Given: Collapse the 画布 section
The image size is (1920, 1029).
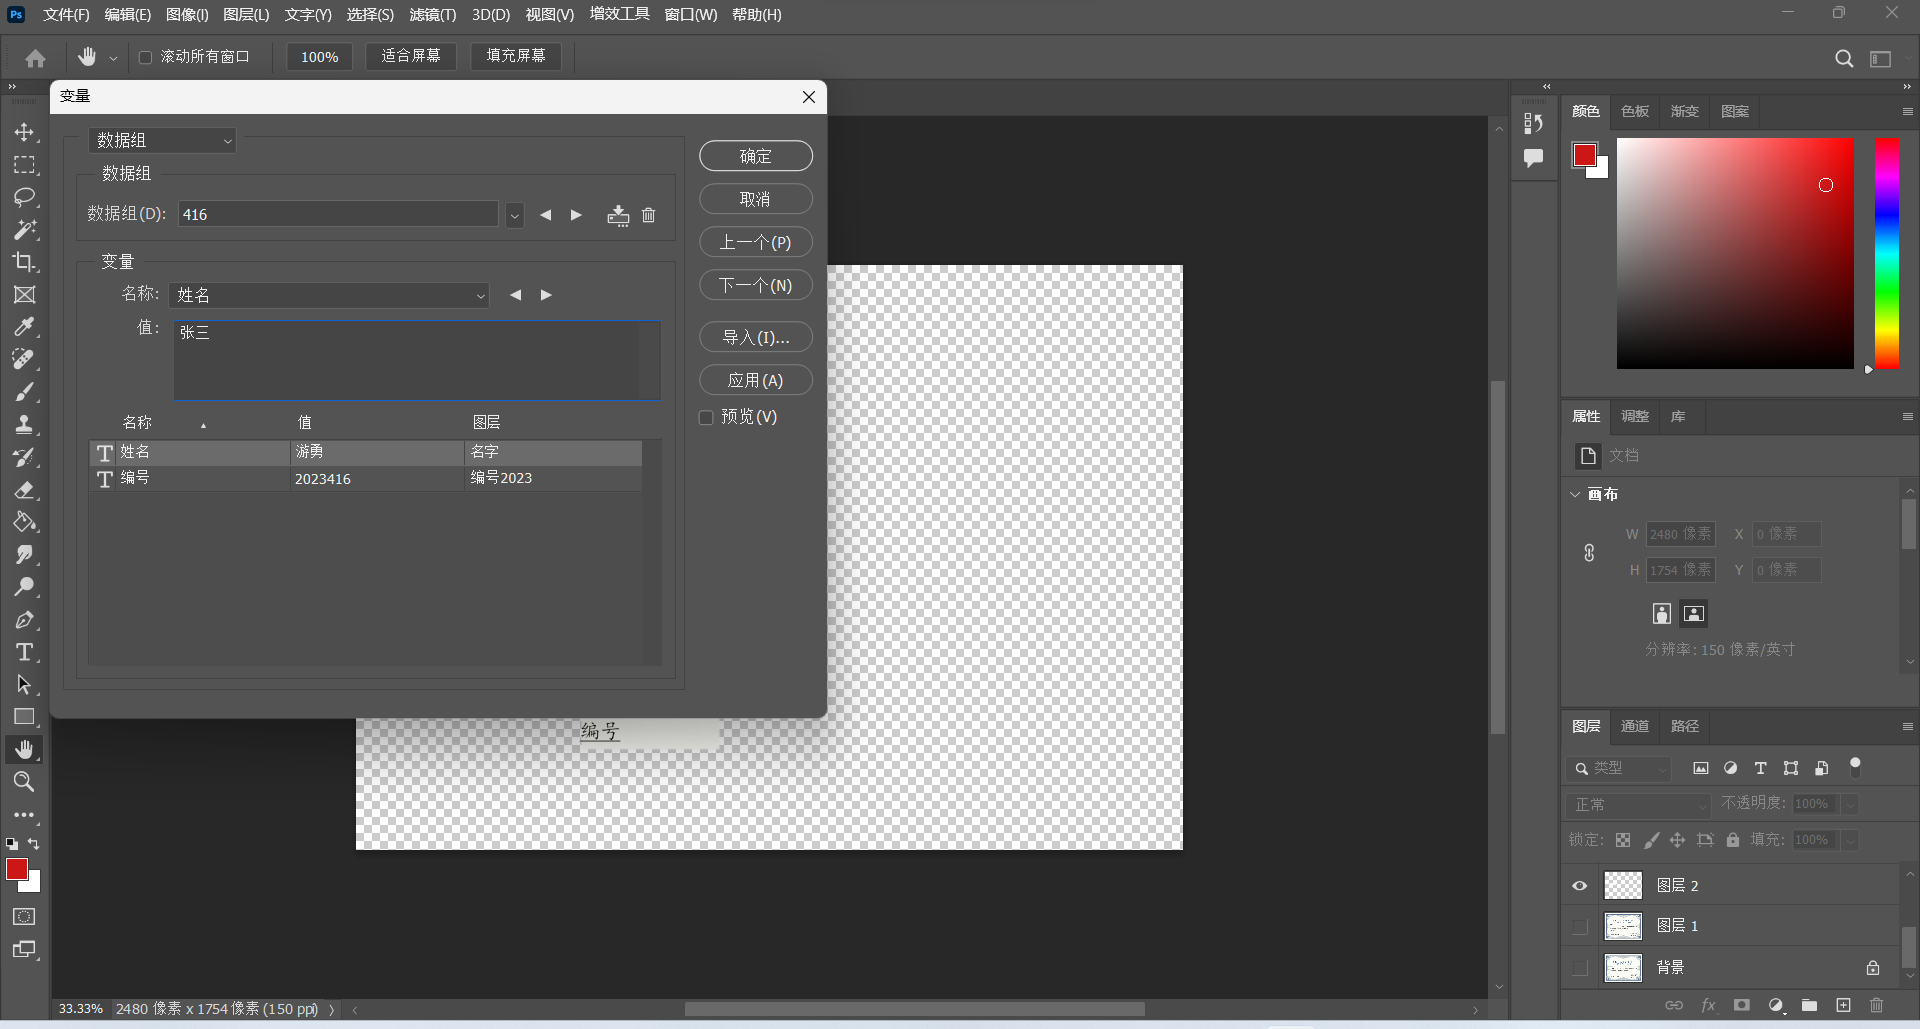Looking at the screenshot, I should (1576, 494).
